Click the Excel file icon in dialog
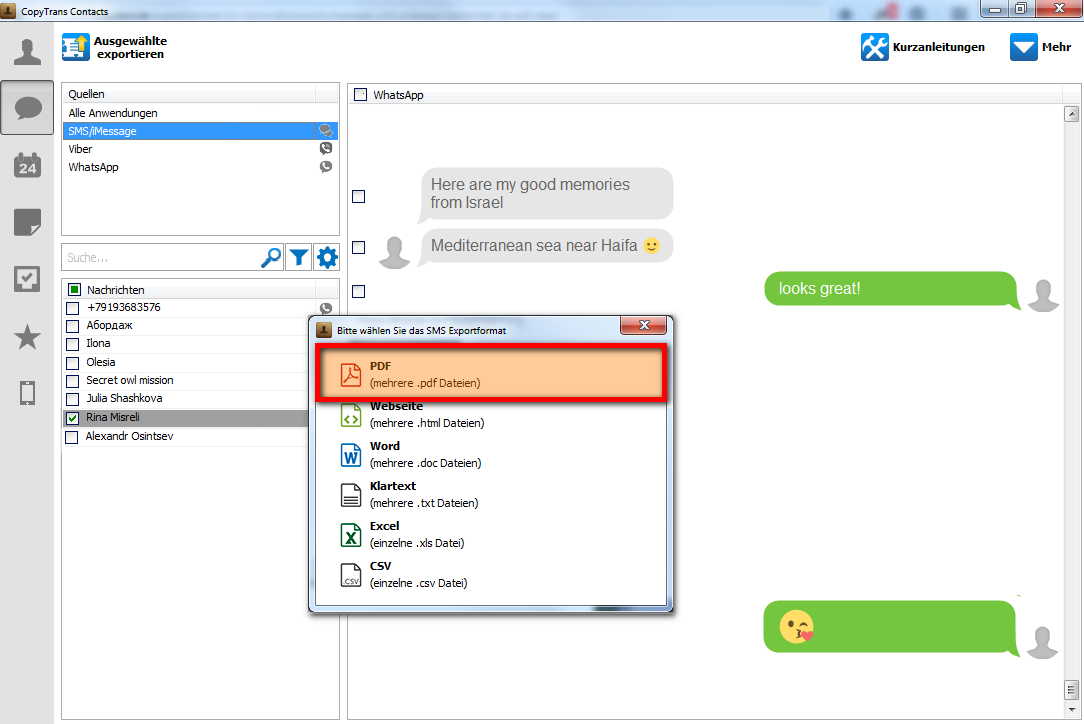This screenshot has width=1084, height=724. pos(351,535)
